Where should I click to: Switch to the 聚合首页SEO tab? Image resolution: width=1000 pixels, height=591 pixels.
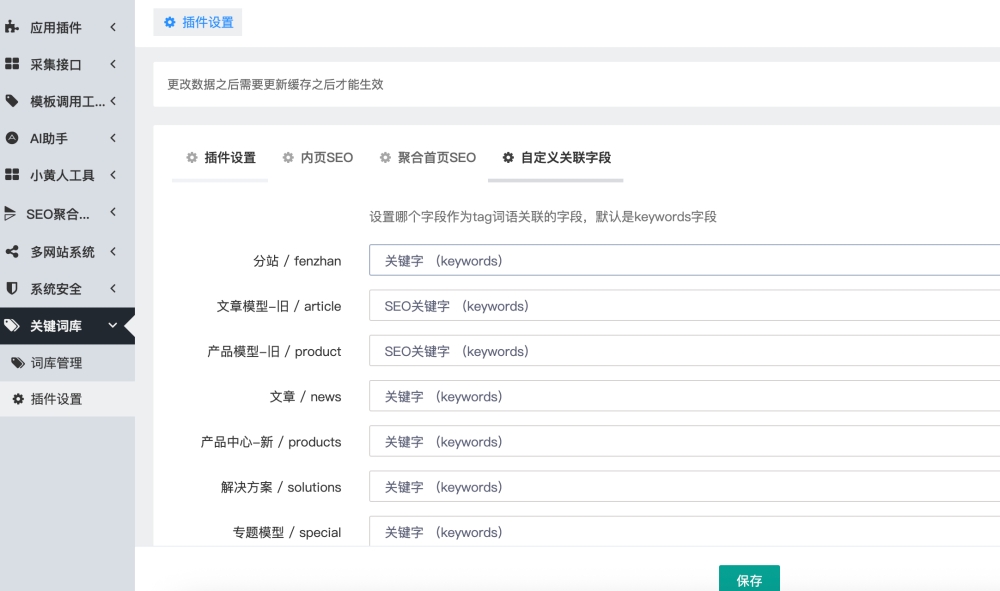pos(427,157)
